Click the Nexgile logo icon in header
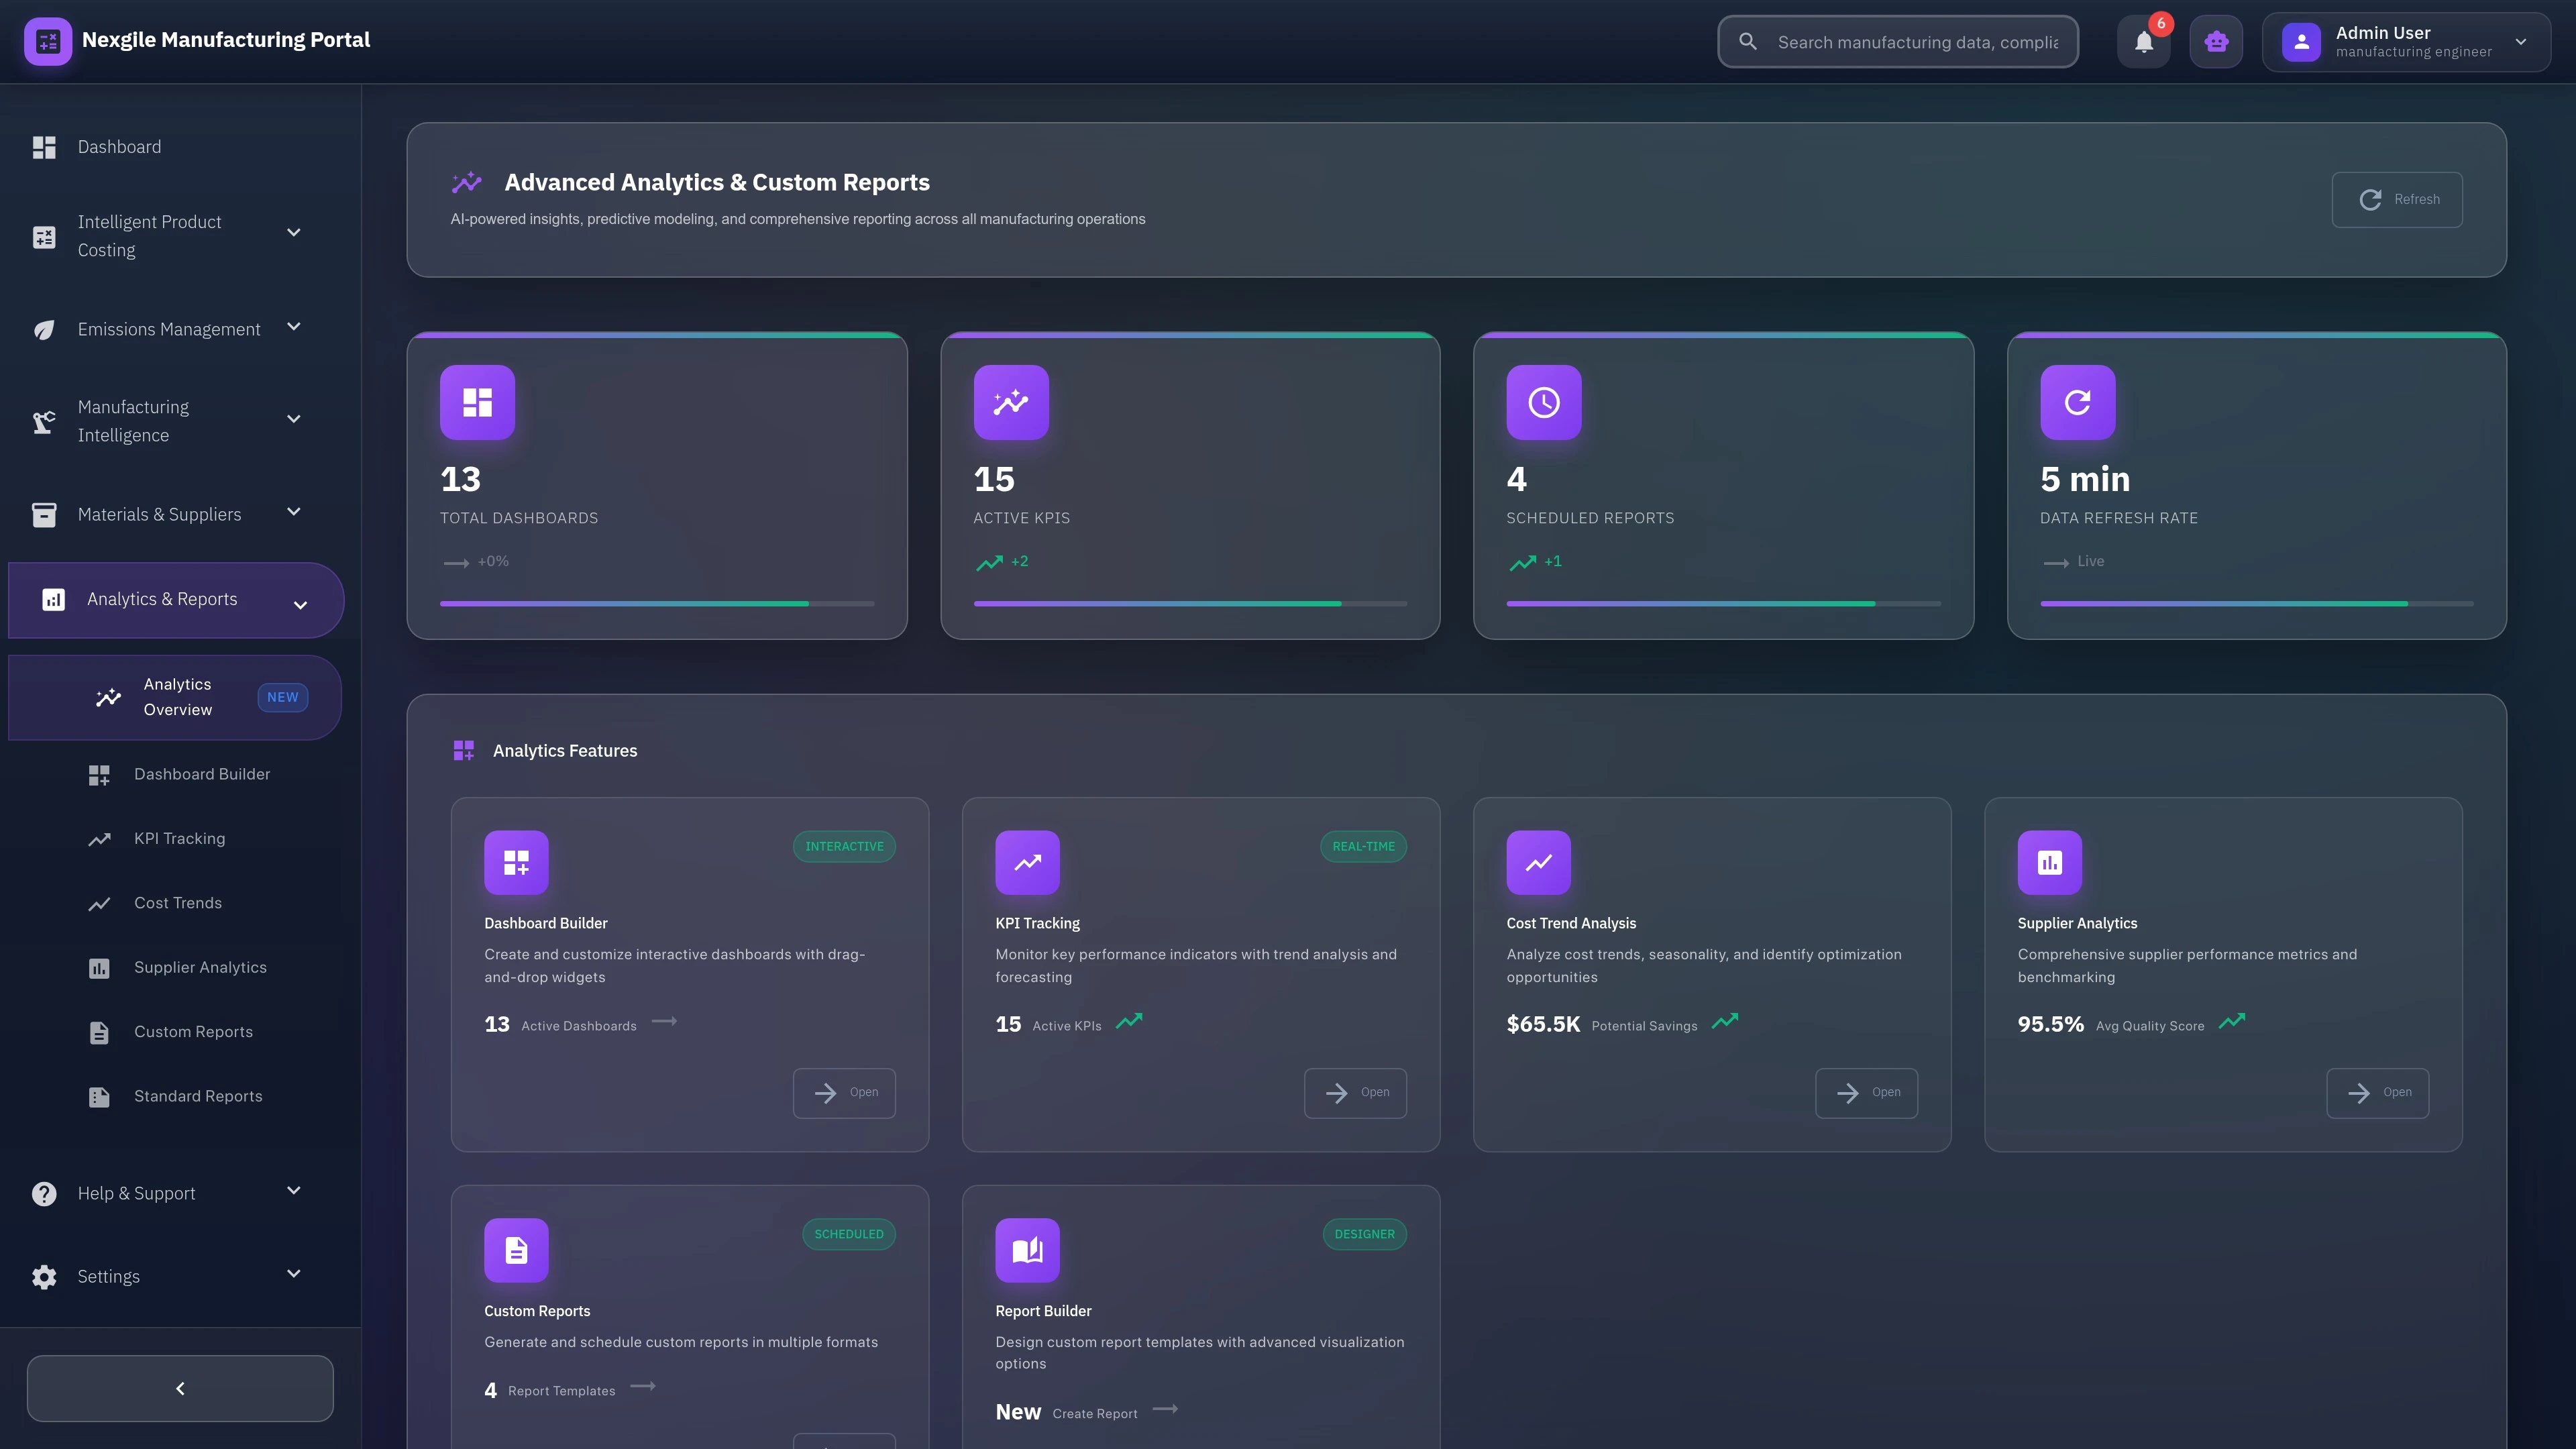 coord(48,41)
